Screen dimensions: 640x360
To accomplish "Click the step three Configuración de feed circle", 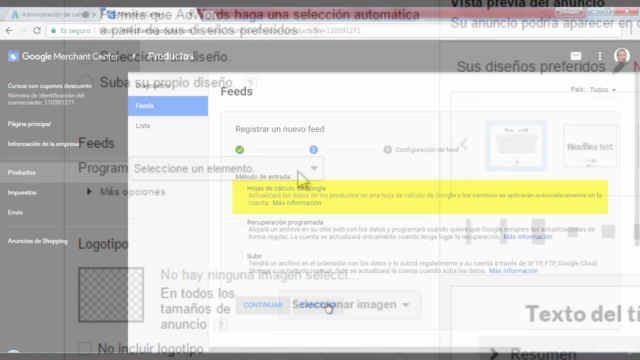I will (387, 150).
